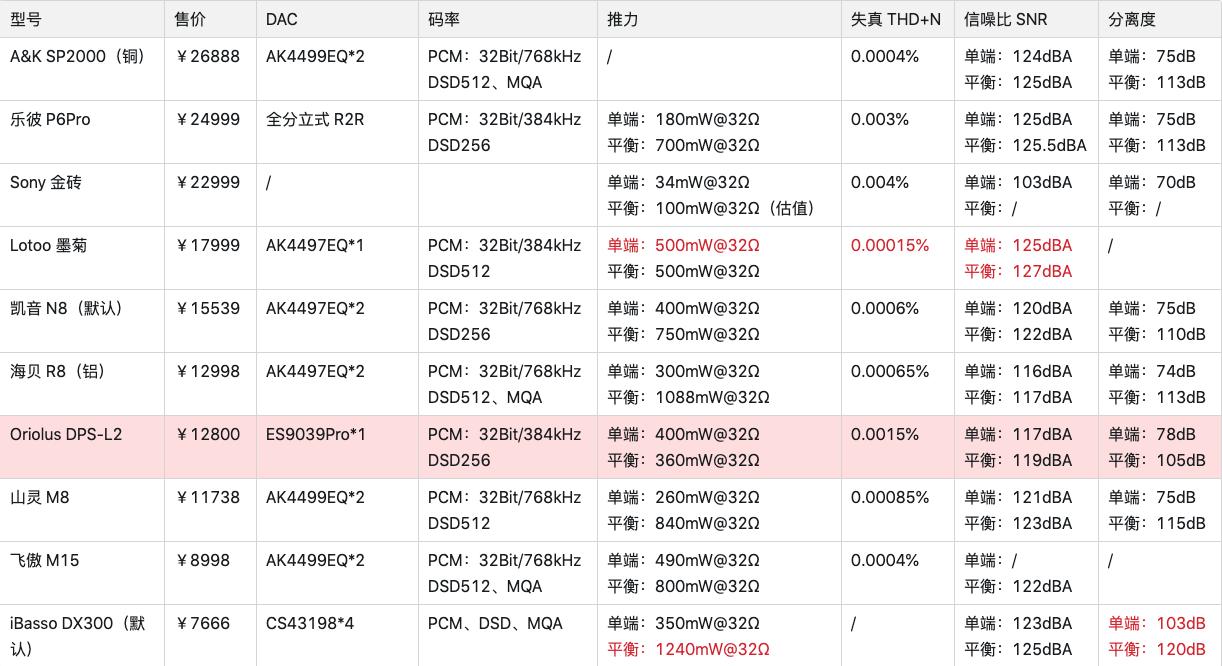The height and width of the screenshot is (666, 1222).
Task: Click the highlighted Oriolus DPS-L2 cell
Action: [x=66, y=435]
